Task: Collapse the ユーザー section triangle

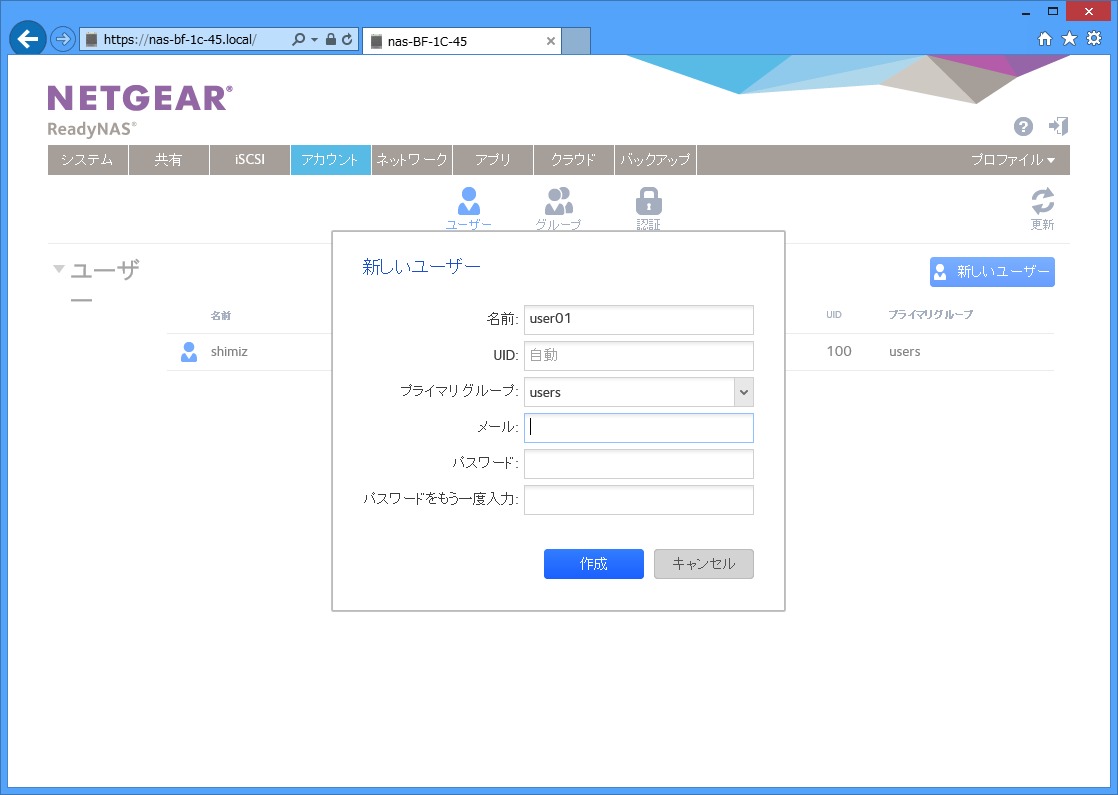Action: point(59,269)
